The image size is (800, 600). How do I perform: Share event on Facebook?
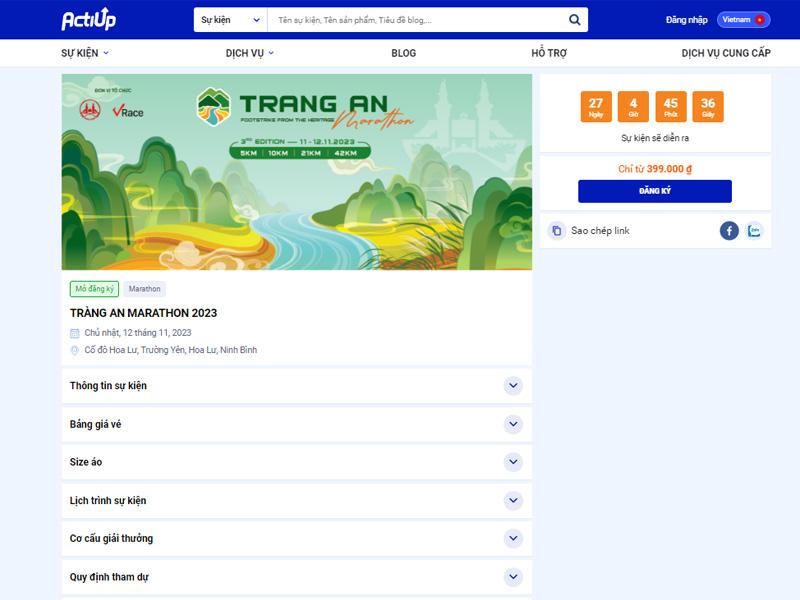tap(729, 231)
